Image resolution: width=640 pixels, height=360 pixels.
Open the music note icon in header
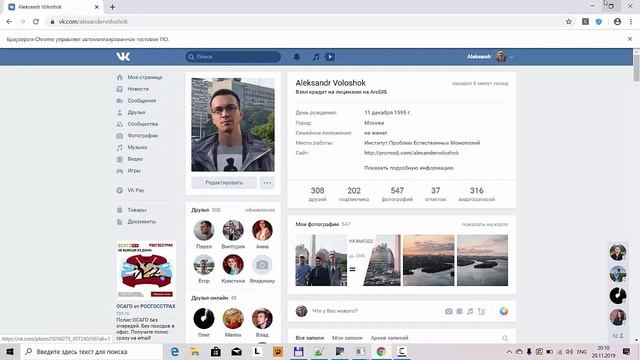coord(316,57)
